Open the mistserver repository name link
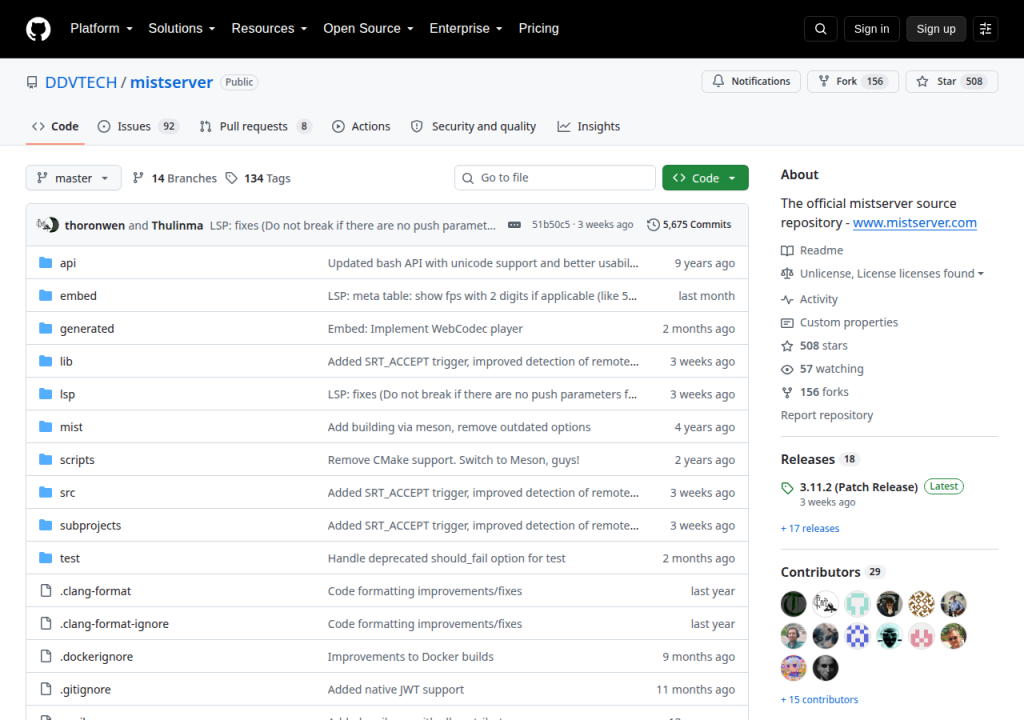Viewport: 1024px width, 720px height. pyautogui.click(x=171, y=82)
